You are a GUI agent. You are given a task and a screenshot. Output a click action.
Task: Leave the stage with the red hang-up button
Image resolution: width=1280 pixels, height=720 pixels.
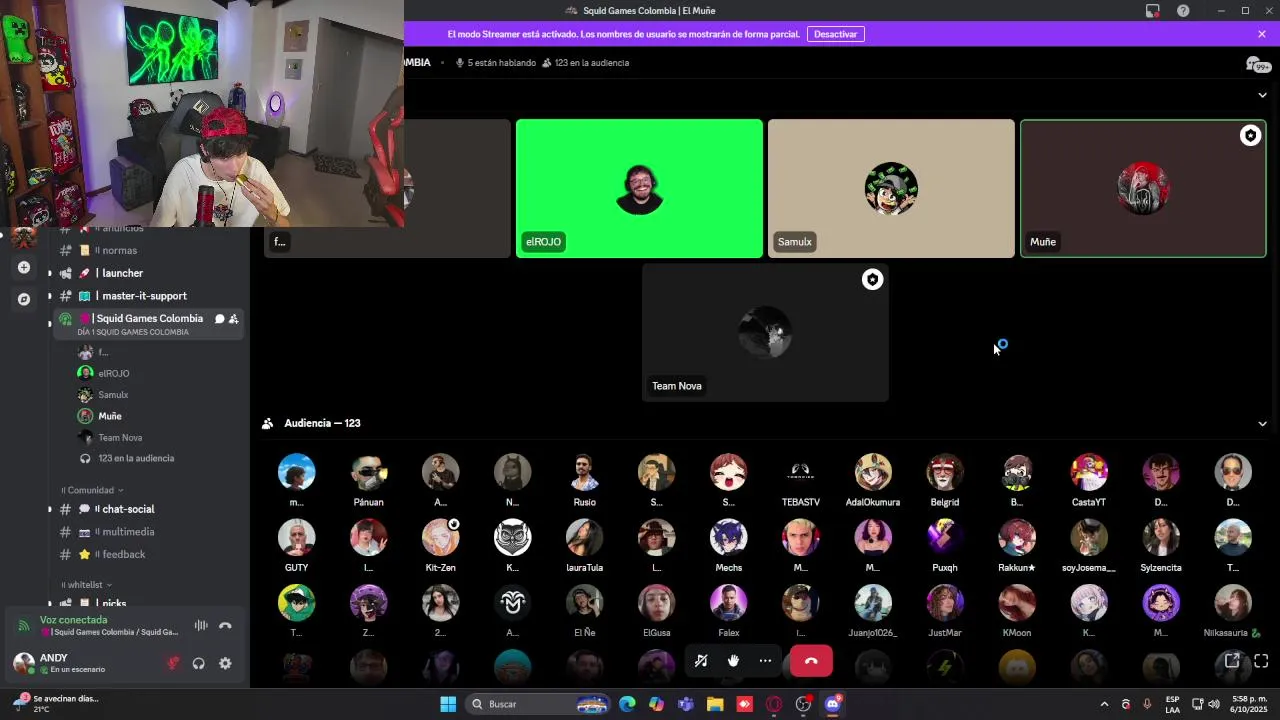[x=811, y=661]
